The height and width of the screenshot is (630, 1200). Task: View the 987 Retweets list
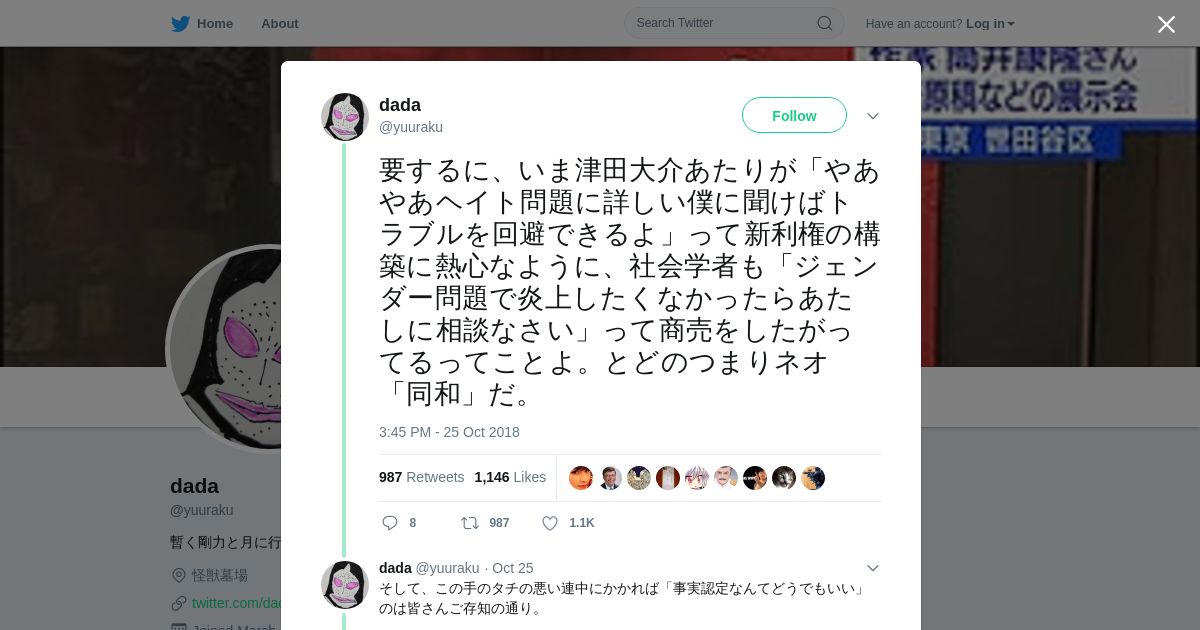421,477
